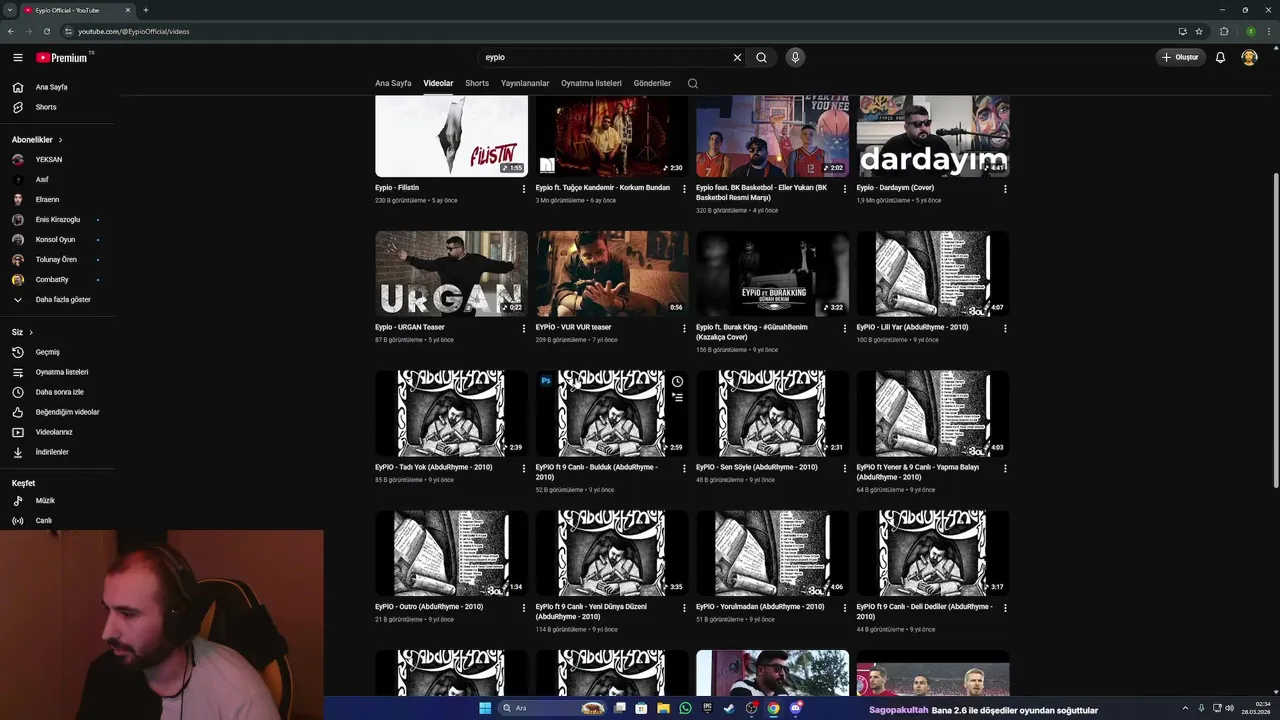Click the browser address bar URL
This screenshot has width=1280, height=720.
click(x=134, y=31)
